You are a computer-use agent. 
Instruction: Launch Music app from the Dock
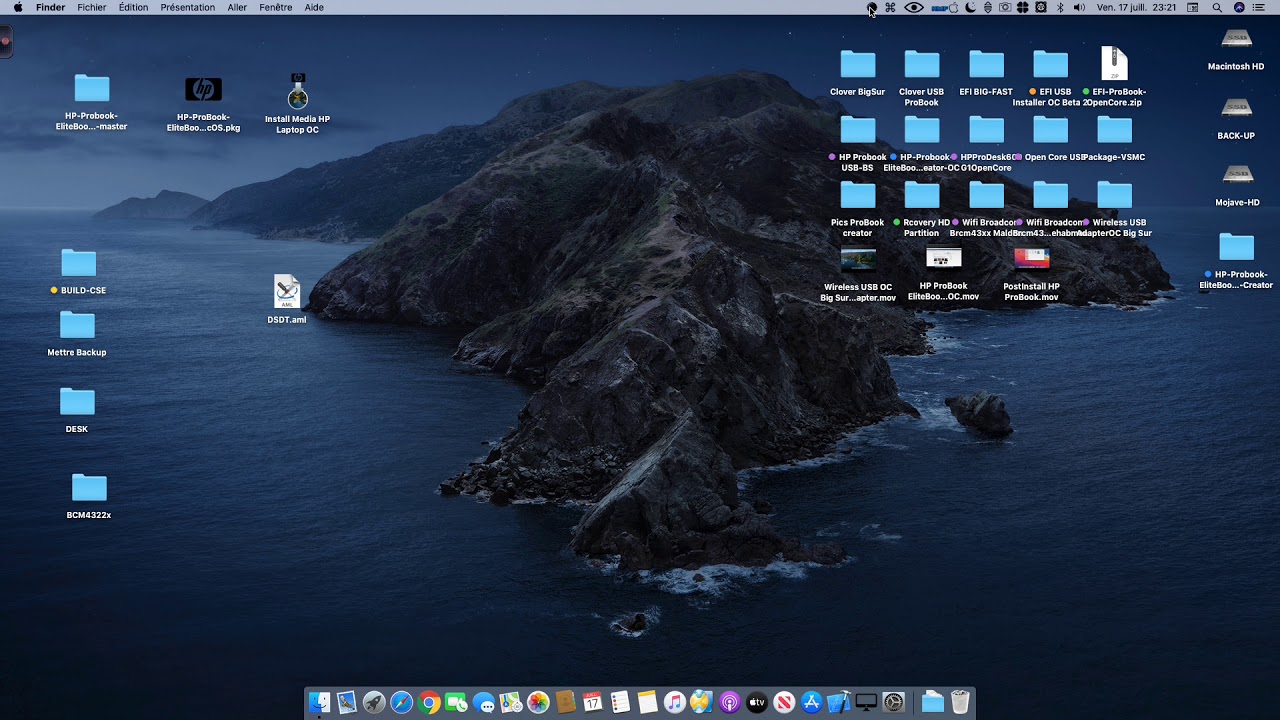(675, 702)
